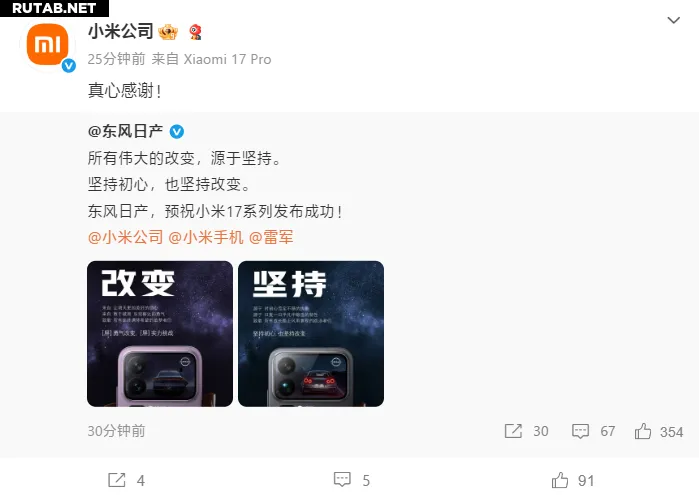The width and height of the screenshot is (699, 495).
Task: Click the verified badge beside 东风日产
Action: point(177,132)
